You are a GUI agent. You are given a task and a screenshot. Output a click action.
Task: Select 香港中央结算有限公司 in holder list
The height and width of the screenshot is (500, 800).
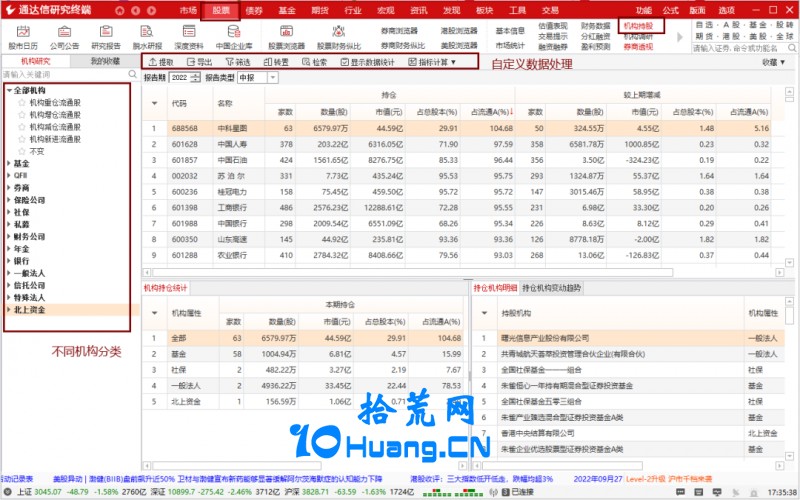pyautogui.click(x=629, y=433)
